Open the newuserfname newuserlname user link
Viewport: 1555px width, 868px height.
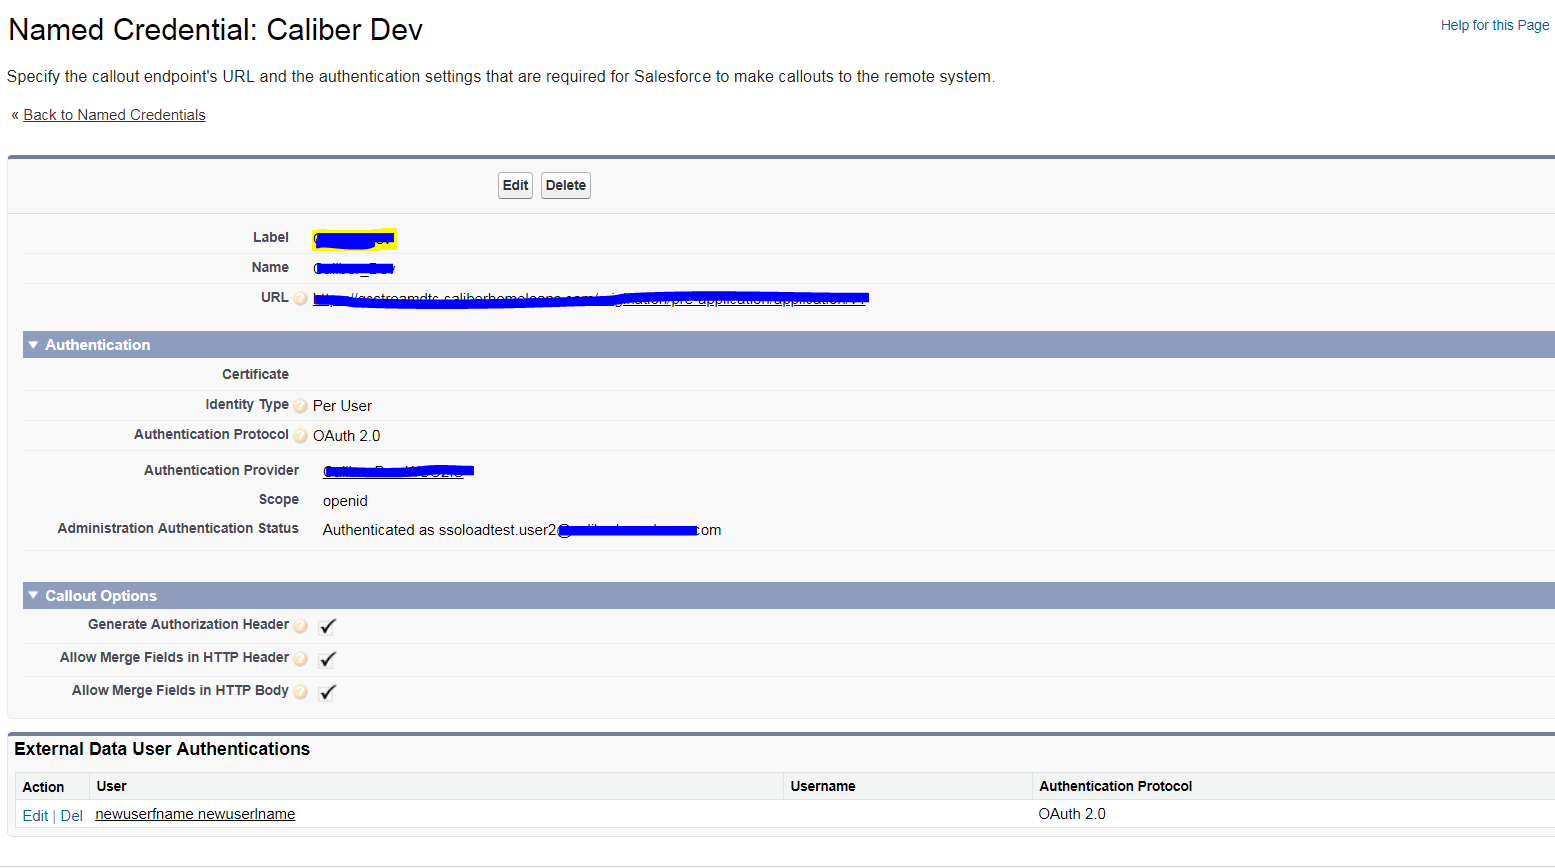[x=195, y=814]
